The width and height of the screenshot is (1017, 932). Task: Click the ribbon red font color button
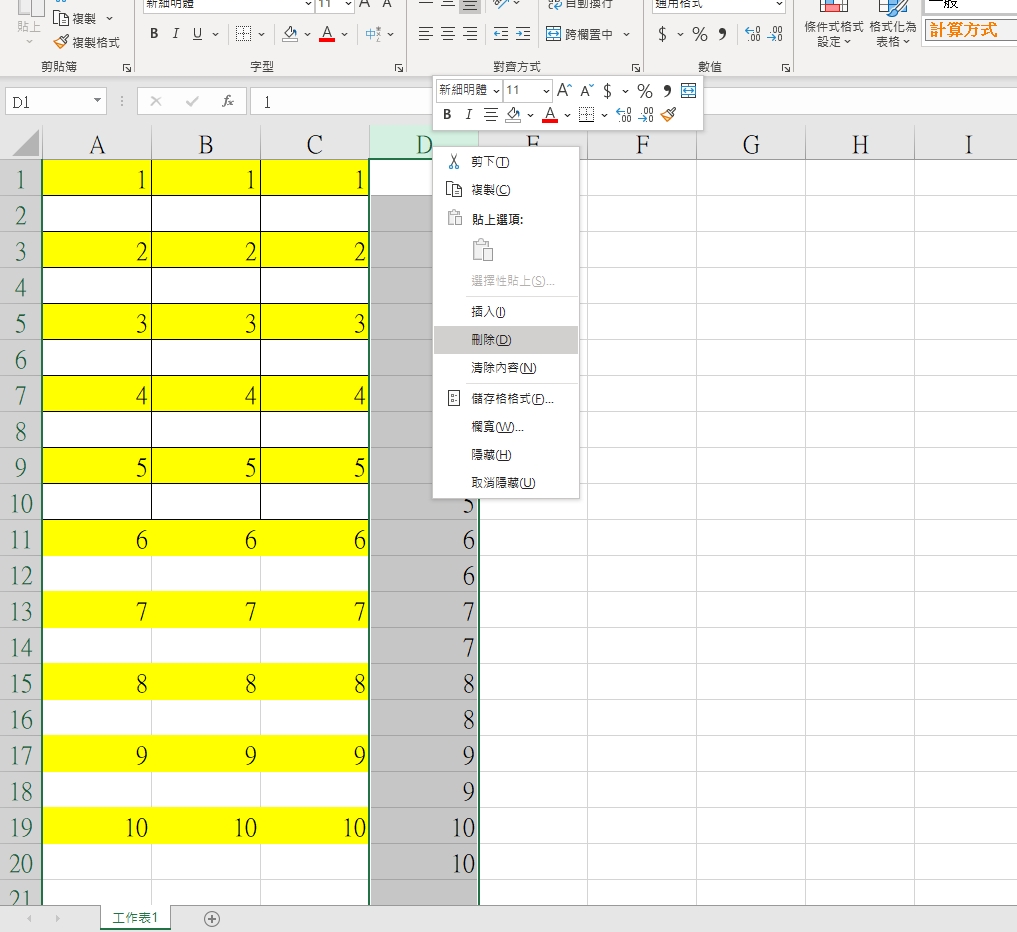327,34
